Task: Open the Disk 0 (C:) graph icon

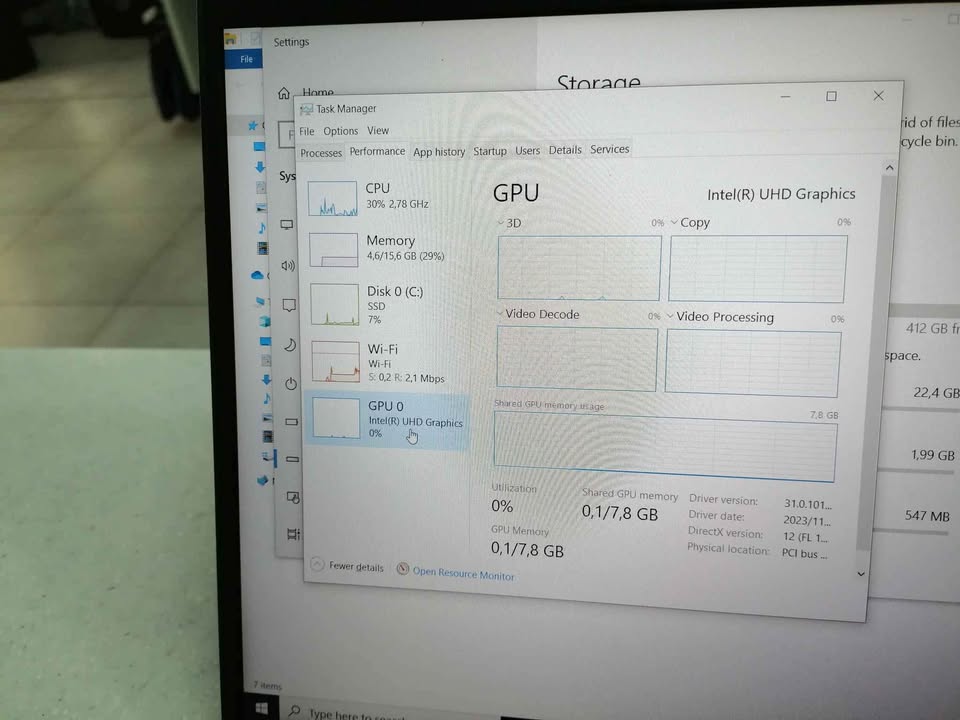Action: 335,305
